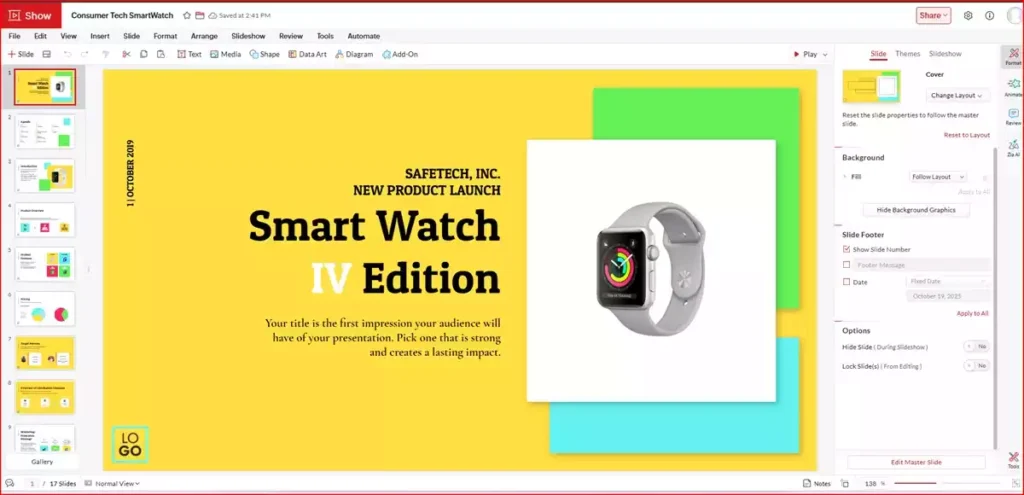
Task: Star the presentation as favorite
Action: [187, 16]
